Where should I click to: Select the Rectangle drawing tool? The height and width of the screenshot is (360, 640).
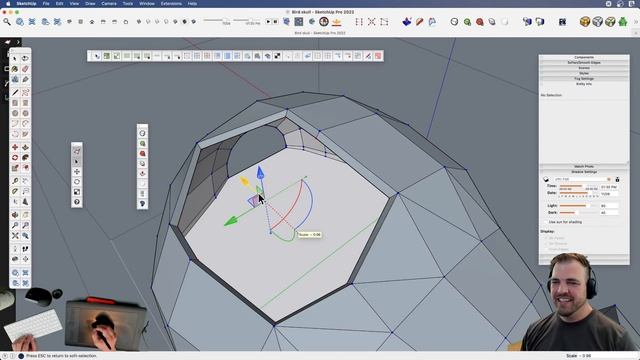pos(15,103)
